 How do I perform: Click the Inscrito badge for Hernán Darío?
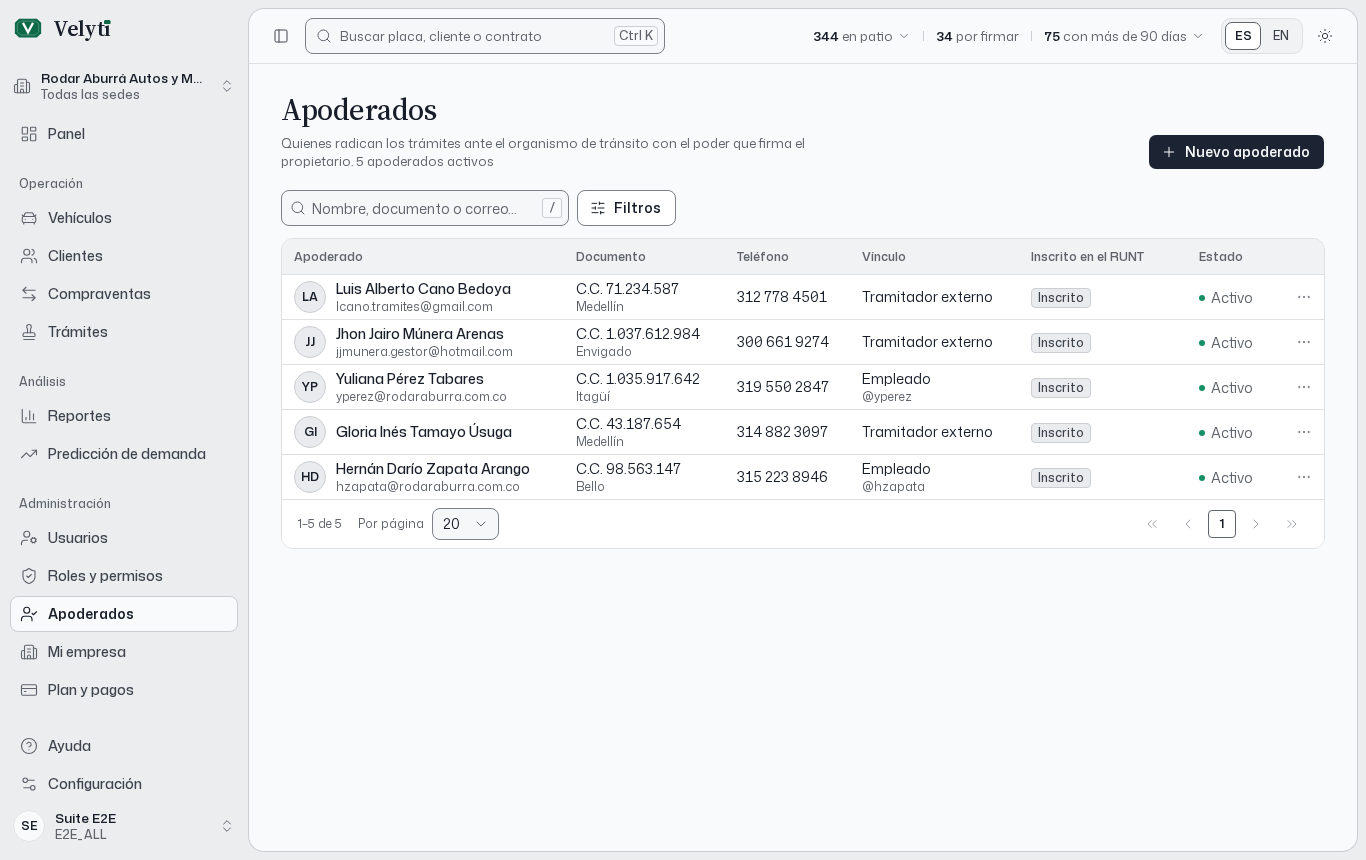click(1061, 478)
